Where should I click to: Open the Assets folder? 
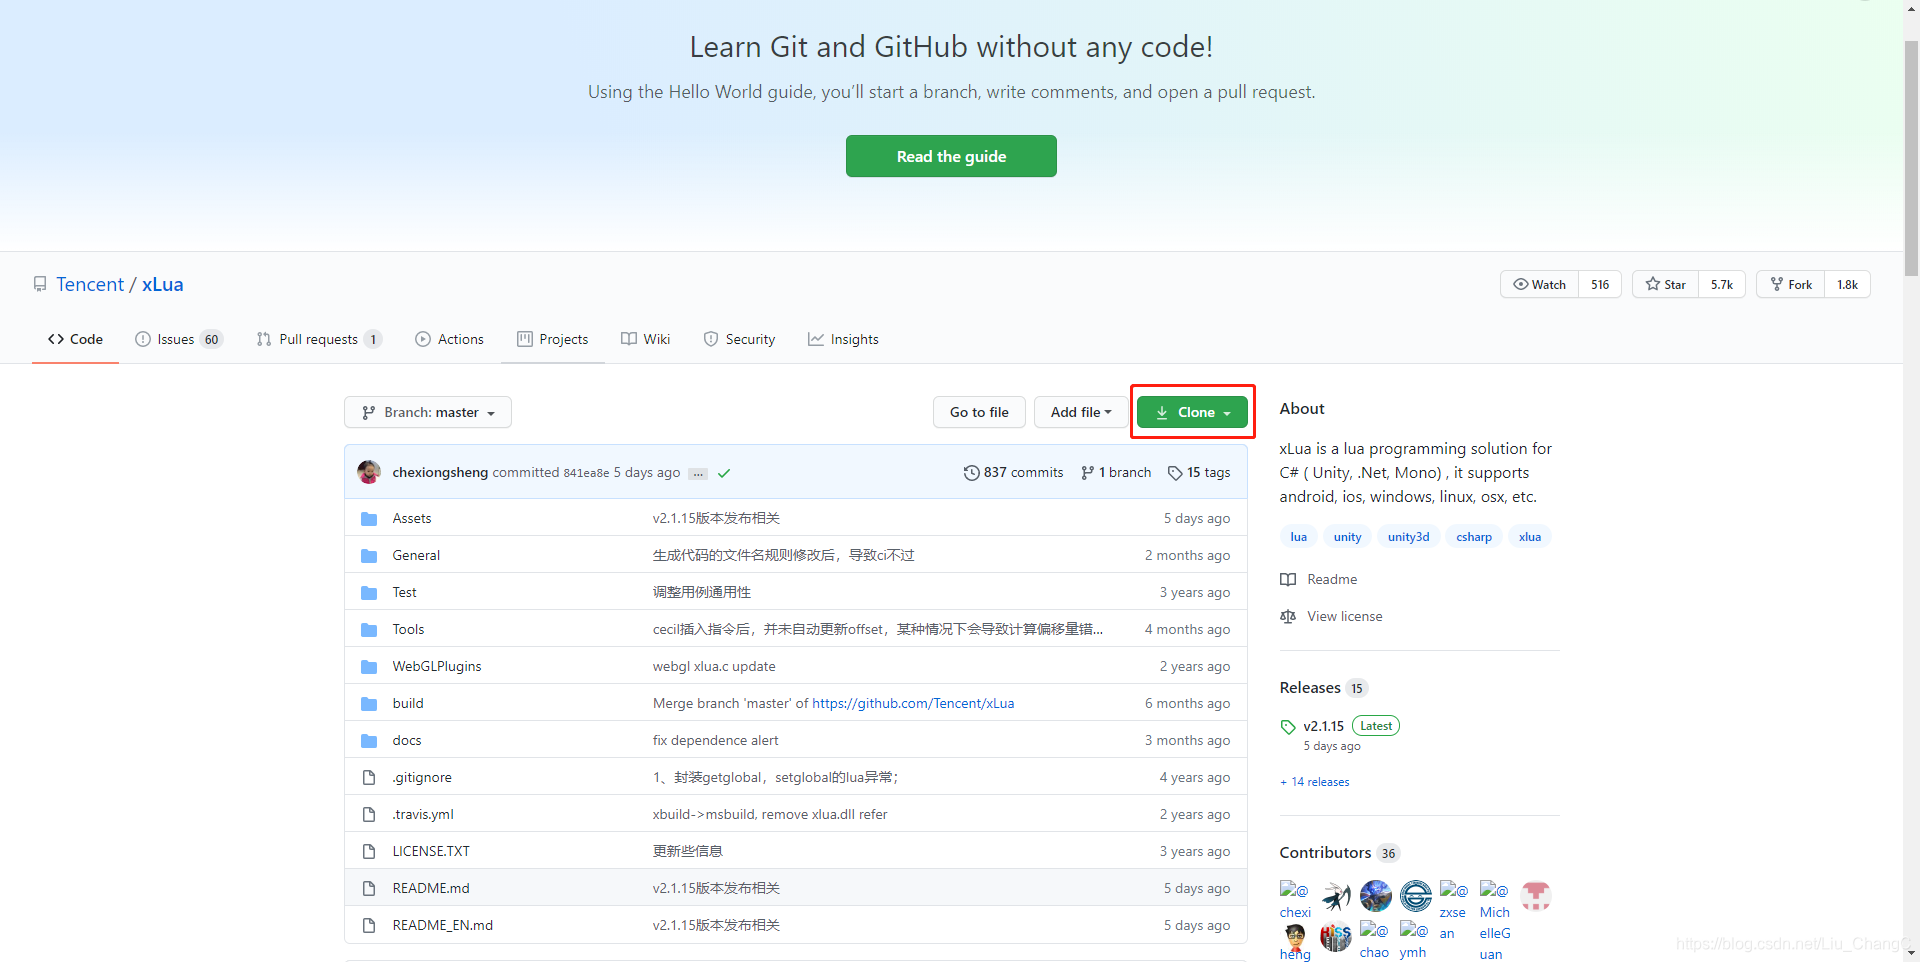click(x=412, y=518)
